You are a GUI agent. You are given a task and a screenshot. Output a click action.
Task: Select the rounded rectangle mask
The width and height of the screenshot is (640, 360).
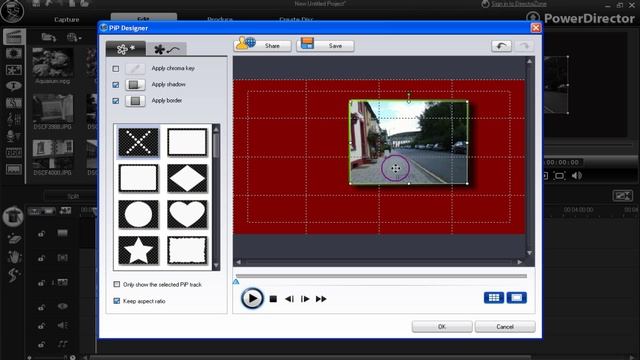pyautogui.click(x=138, y=178)
